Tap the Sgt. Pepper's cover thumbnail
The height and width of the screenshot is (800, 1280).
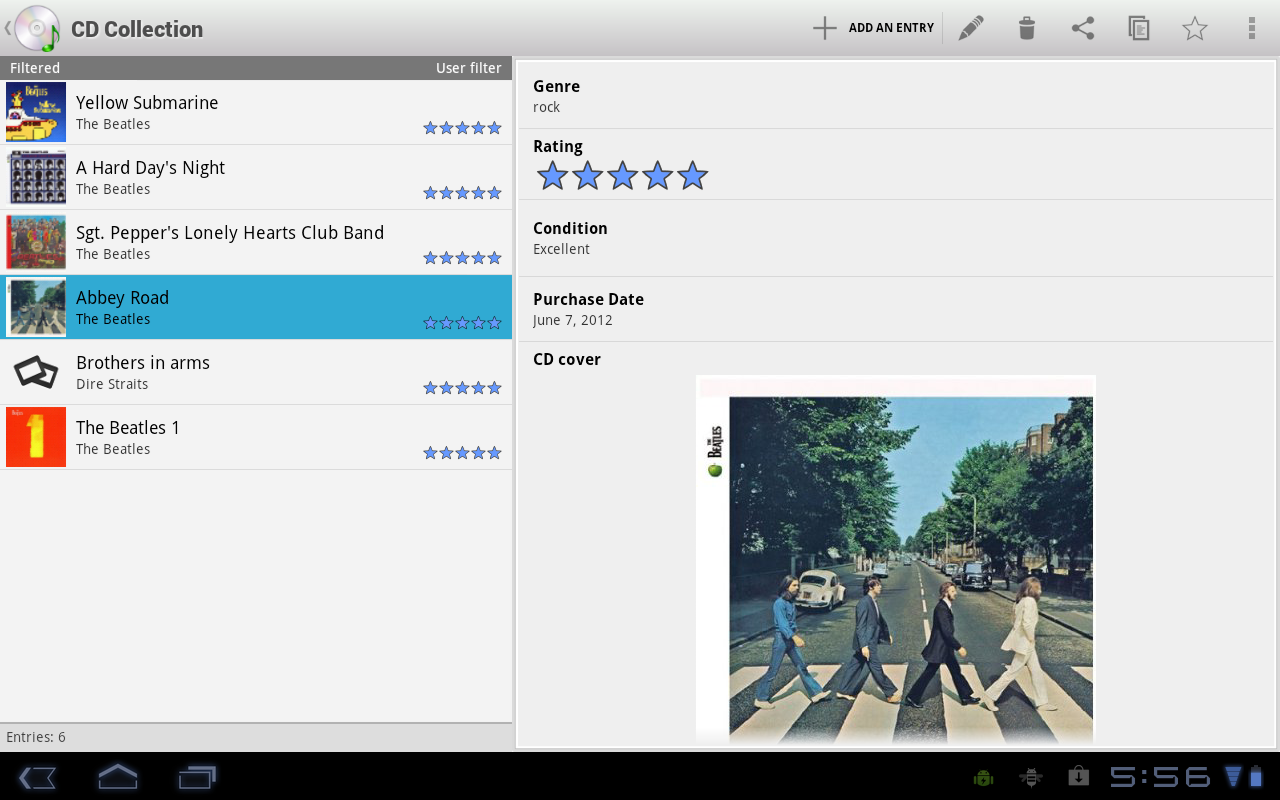36,242
